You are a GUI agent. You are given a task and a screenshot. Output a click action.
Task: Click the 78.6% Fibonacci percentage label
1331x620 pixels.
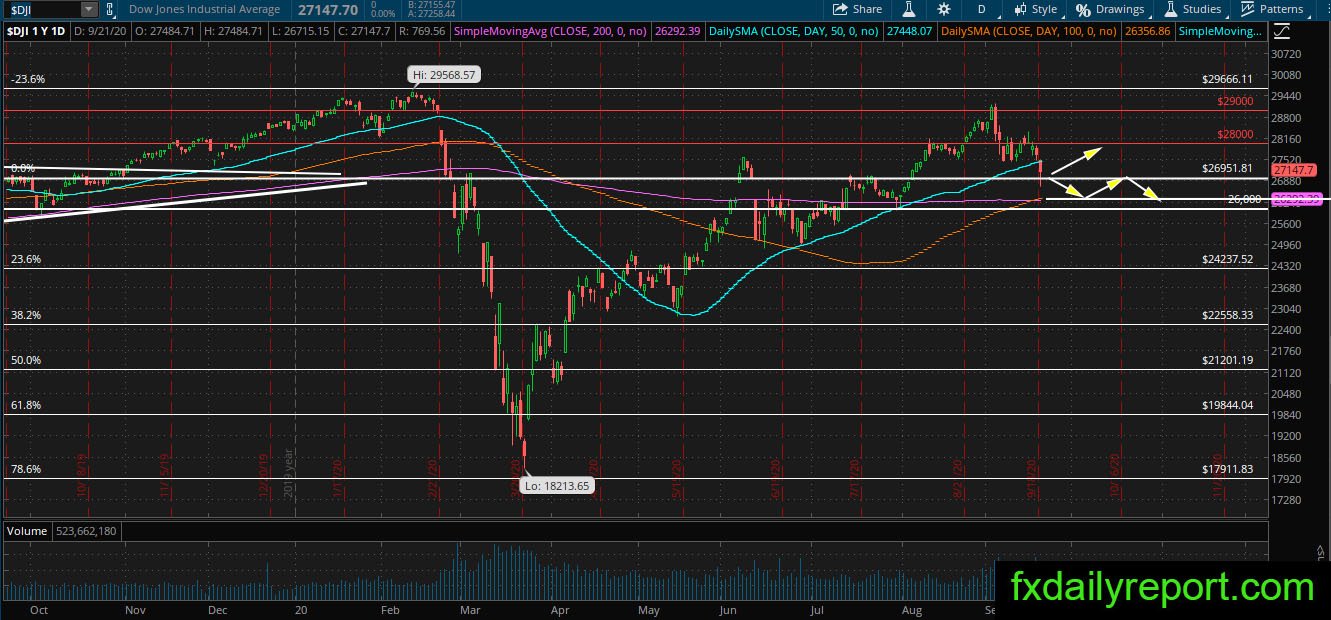25,469
